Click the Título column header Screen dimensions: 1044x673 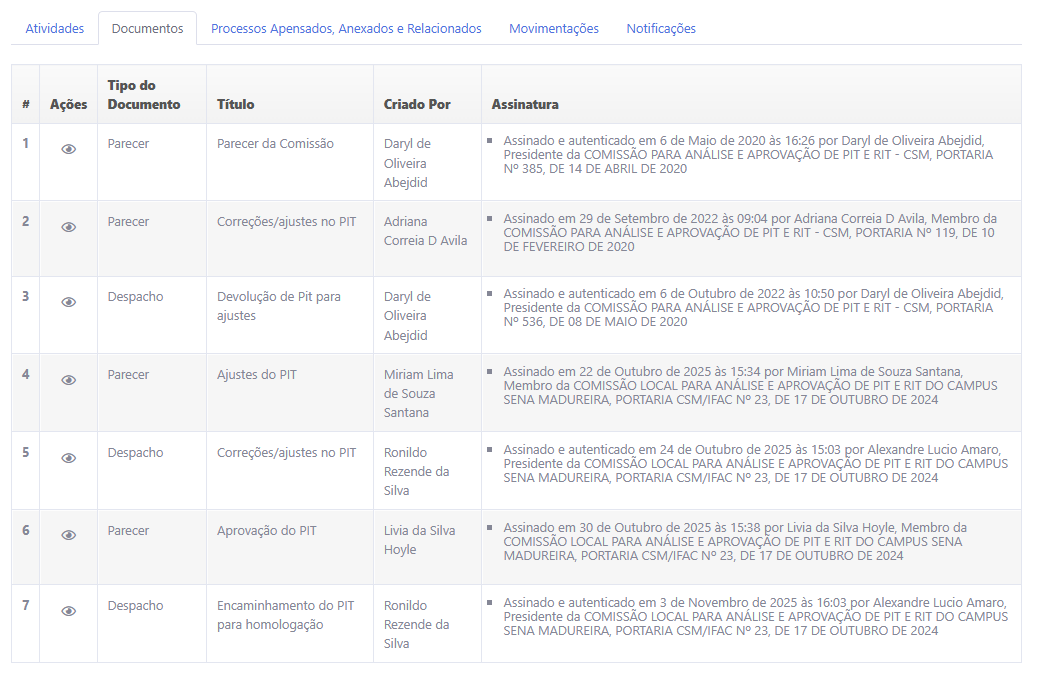click(235, 104)
